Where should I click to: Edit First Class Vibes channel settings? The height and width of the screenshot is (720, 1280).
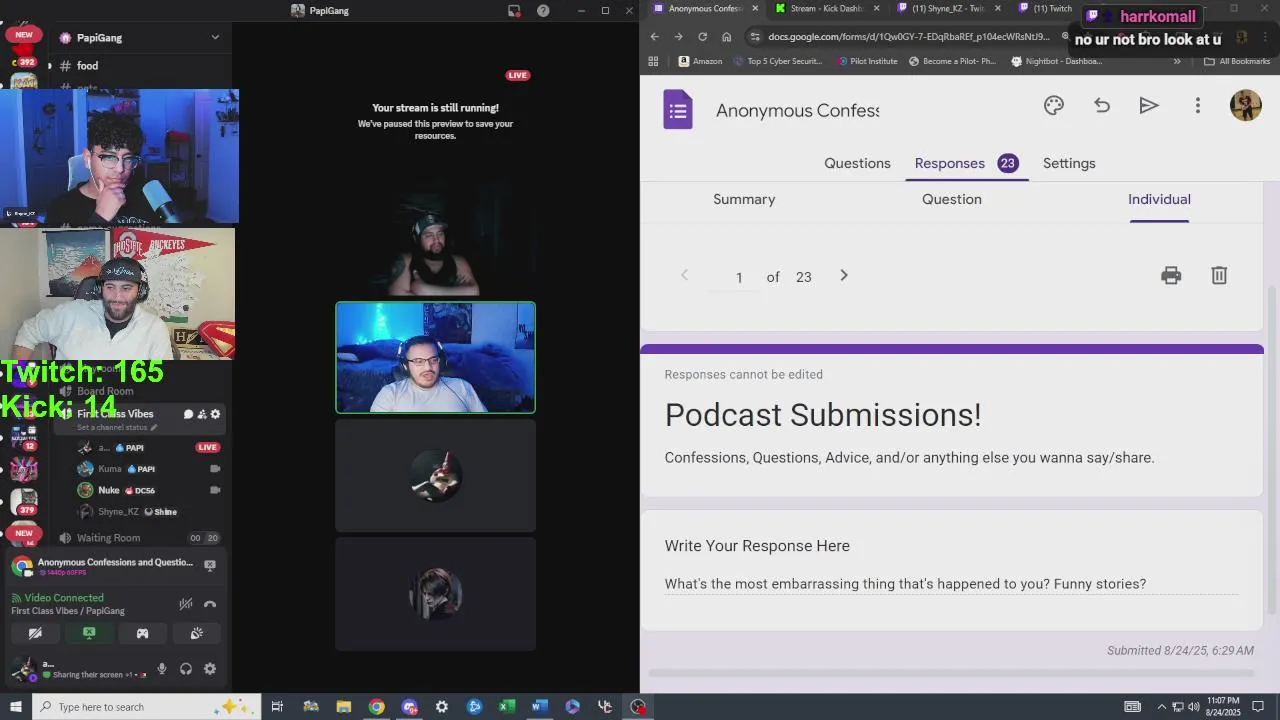click(215, 414)
